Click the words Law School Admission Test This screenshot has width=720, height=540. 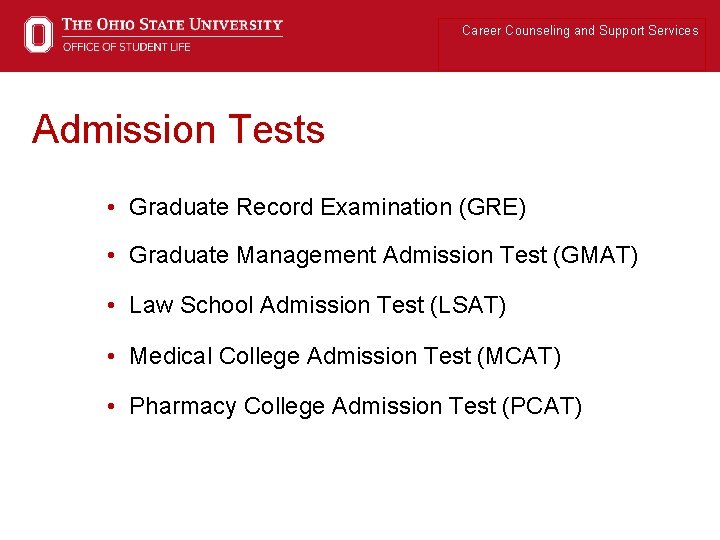point(276,306)
